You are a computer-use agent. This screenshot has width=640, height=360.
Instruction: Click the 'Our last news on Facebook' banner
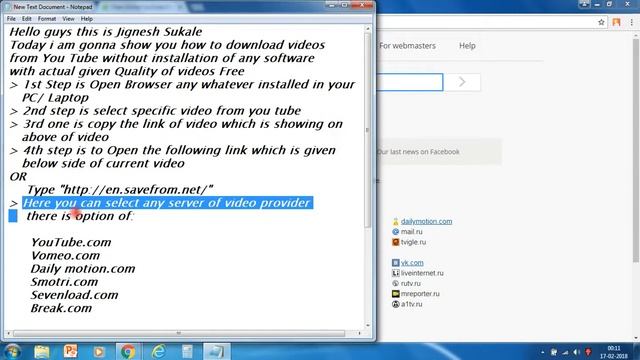click(x=439, y=151)
